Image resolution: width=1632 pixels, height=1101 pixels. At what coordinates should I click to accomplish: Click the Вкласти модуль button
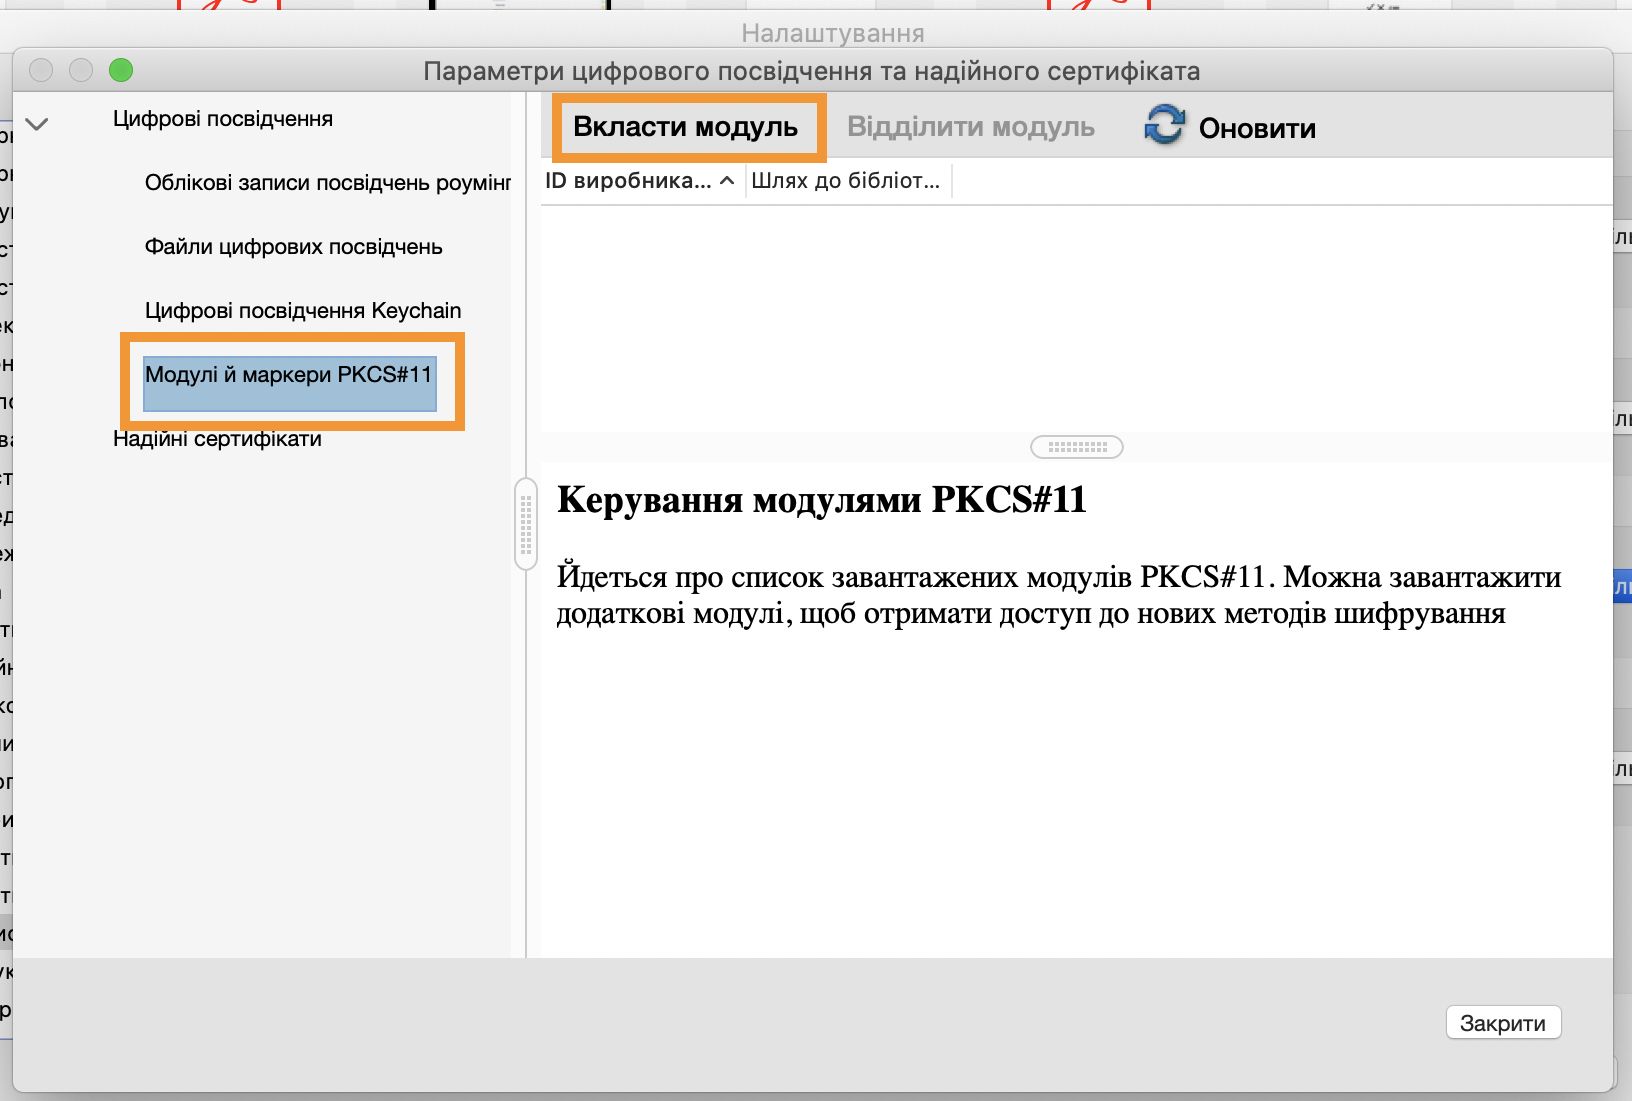[686, 127]
